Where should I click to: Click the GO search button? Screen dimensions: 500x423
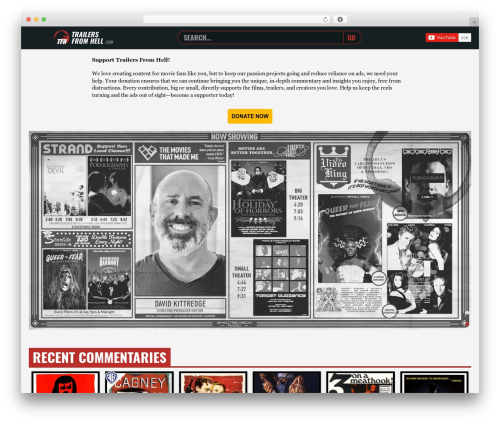352,38
